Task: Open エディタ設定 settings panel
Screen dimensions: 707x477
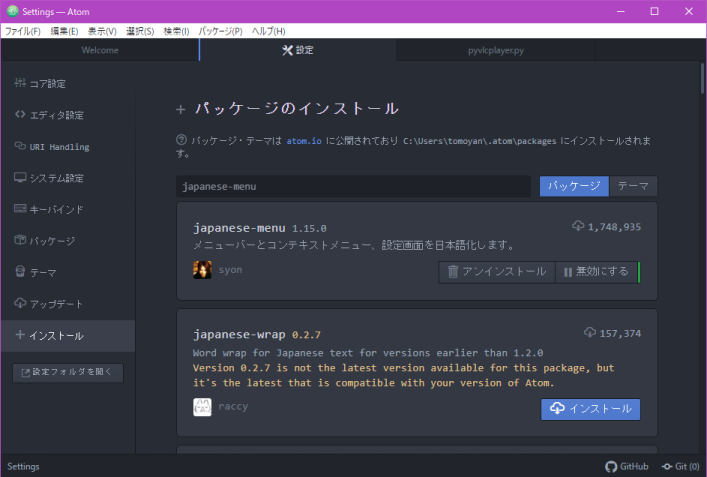Action: pos(55,115)
